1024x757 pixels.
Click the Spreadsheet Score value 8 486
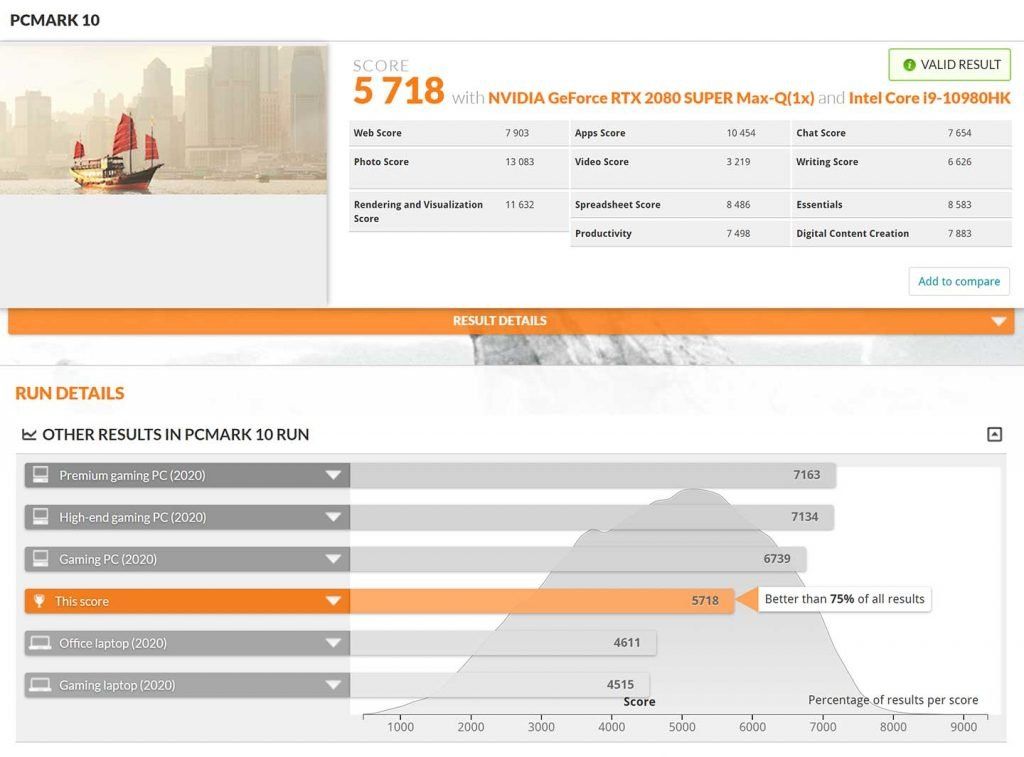(738, 204)
